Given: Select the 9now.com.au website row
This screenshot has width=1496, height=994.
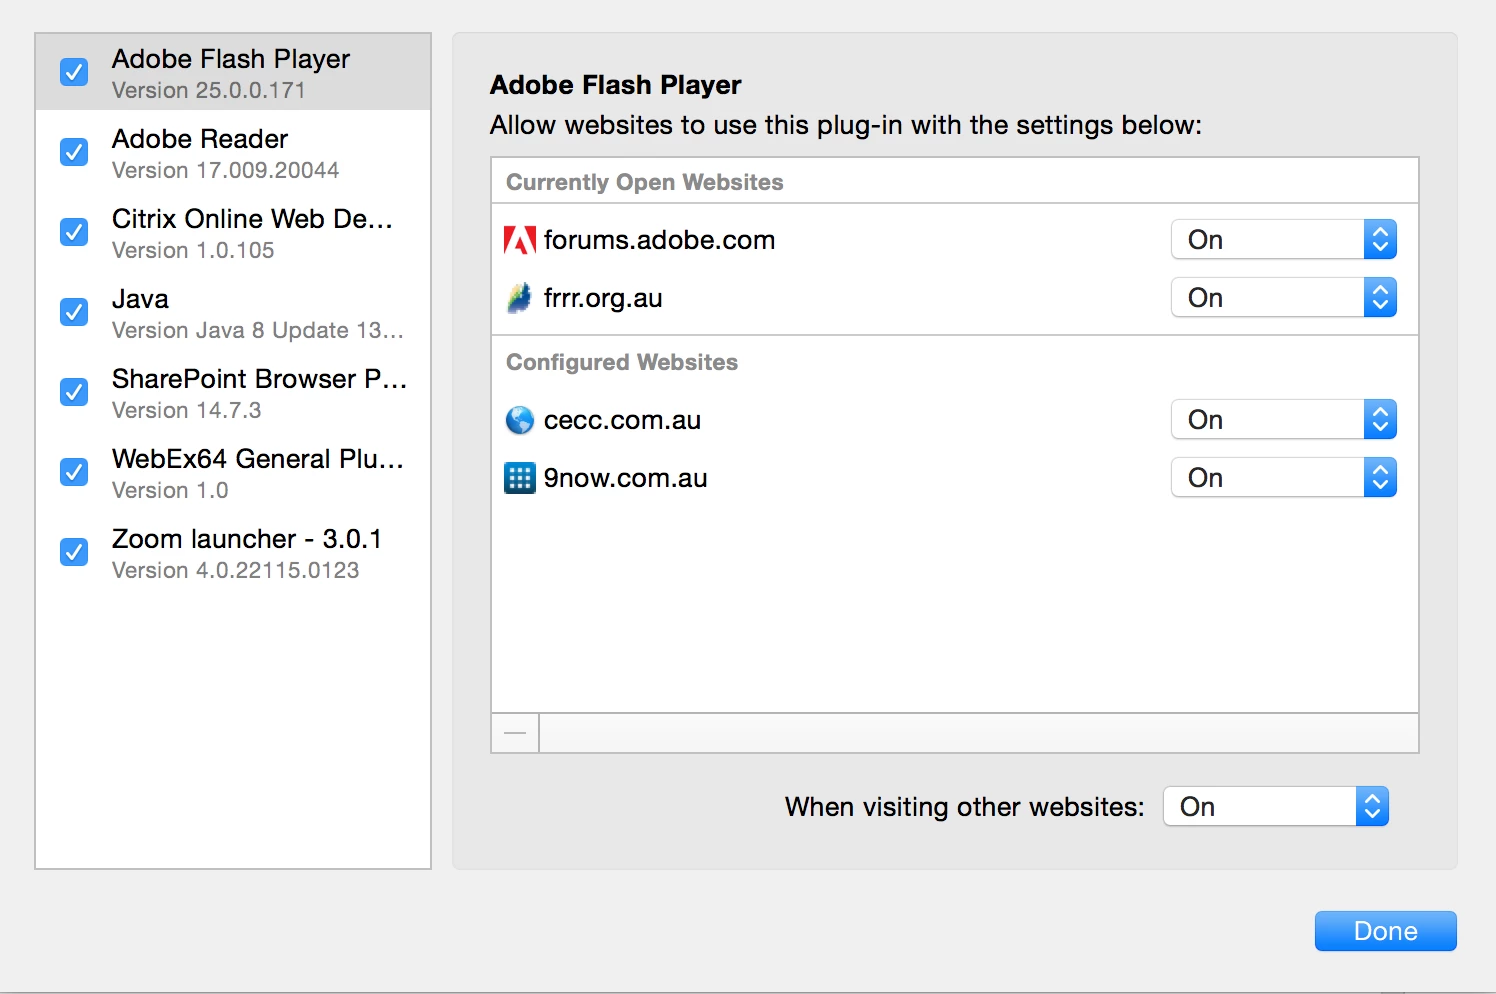Looking at the screenshot, I should (x=955, y=478).
